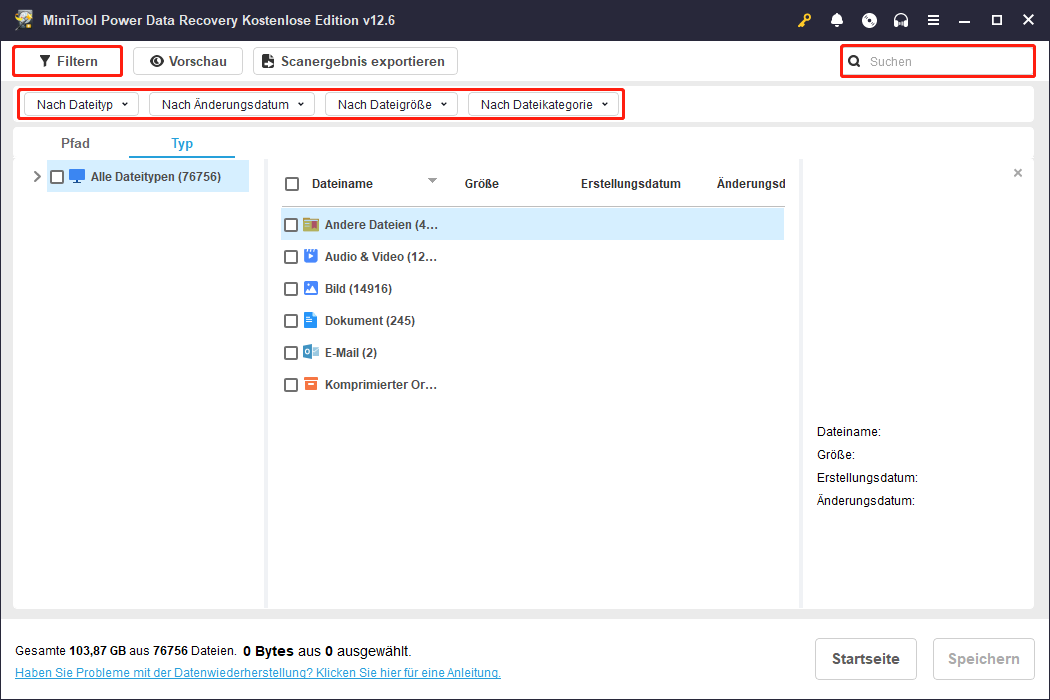Open the Nach Dateikategorie dropdown
The height and width of the screenshot is (700, 1050).
tap(543, 104)
